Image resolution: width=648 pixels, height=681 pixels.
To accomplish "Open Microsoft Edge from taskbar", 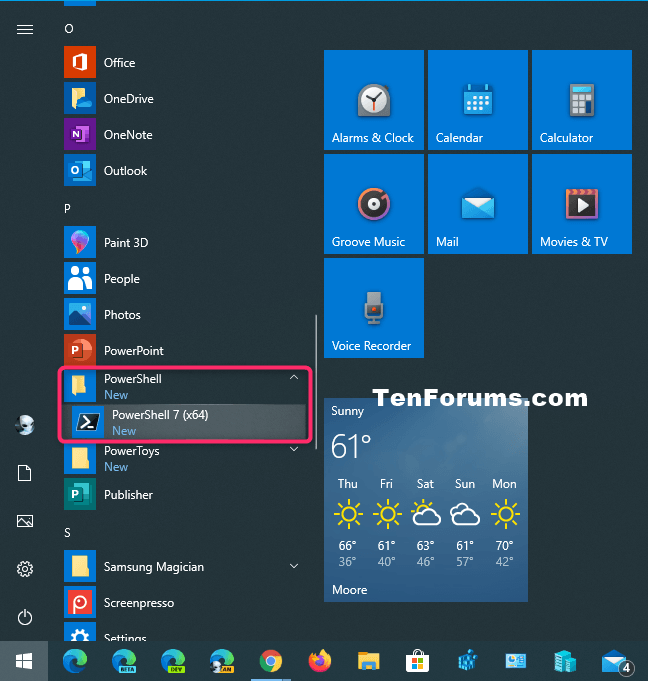I will [75, 661].
